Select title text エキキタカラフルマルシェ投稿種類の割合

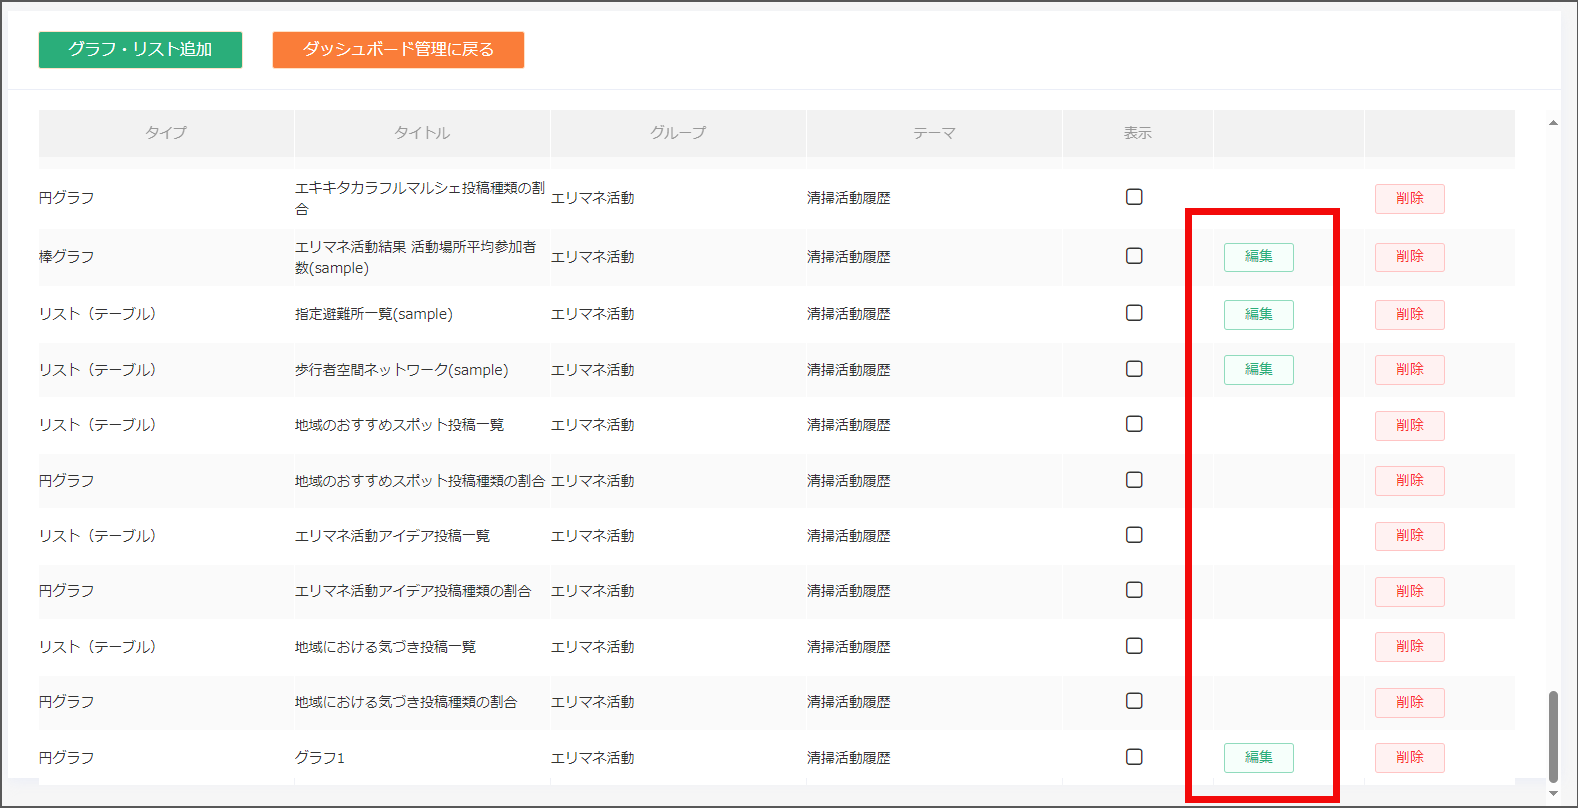click(420, 198)
